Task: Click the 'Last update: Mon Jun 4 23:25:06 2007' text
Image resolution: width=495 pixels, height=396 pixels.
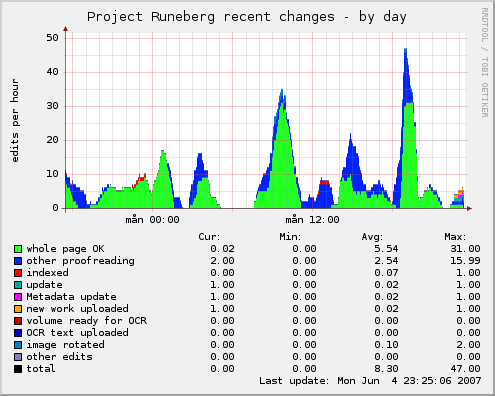Action: 370,381
